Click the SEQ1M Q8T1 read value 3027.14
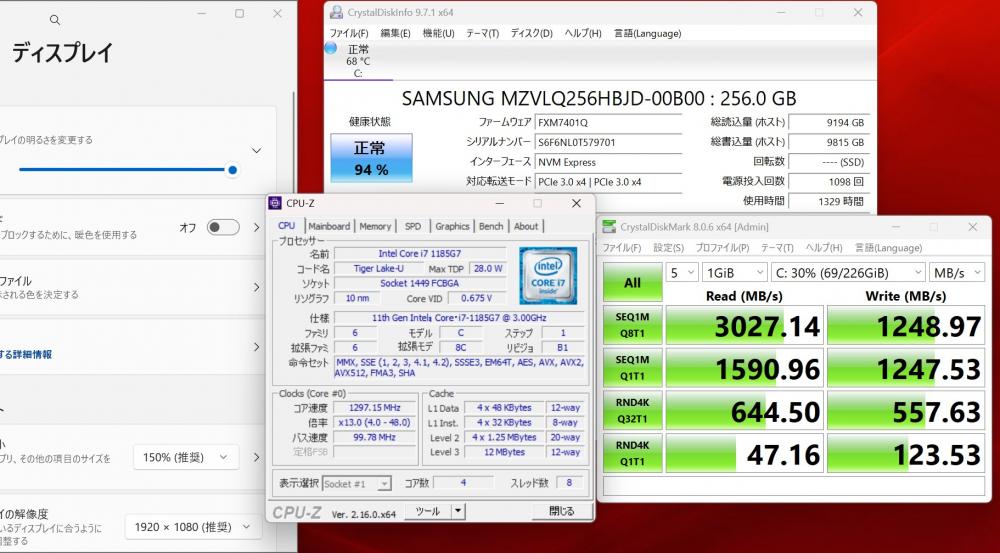This screenshot has height=553, width=1000. pos(744,326)
